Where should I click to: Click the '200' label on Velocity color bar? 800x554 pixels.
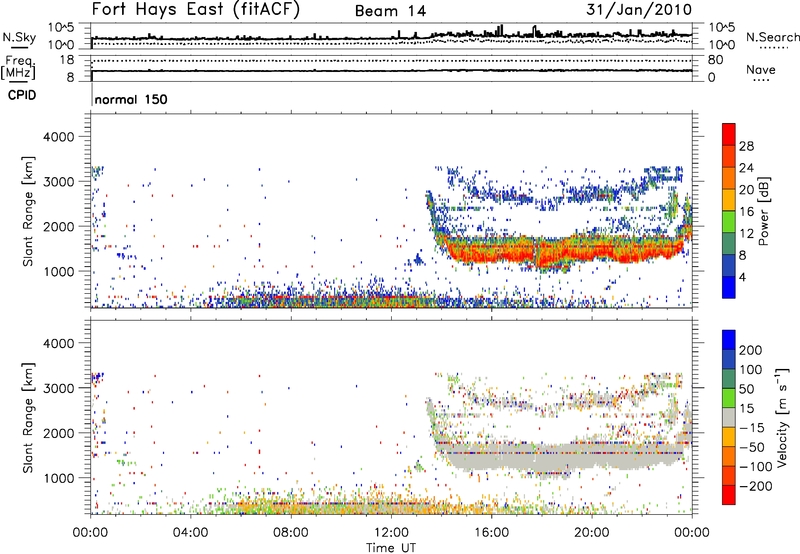tap(751, 350)
